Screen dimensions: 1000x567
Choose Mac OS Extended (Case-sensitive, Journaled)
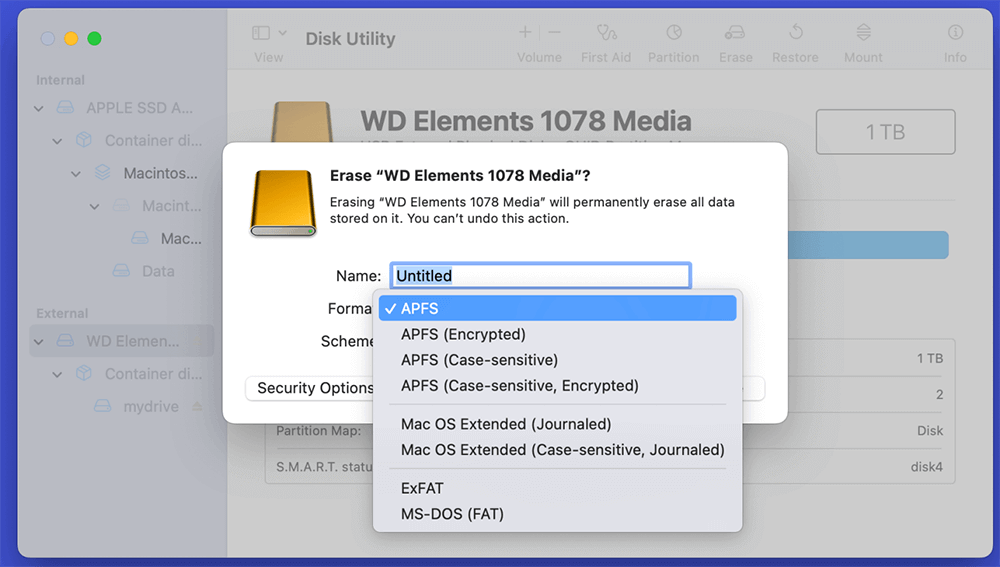557,450
